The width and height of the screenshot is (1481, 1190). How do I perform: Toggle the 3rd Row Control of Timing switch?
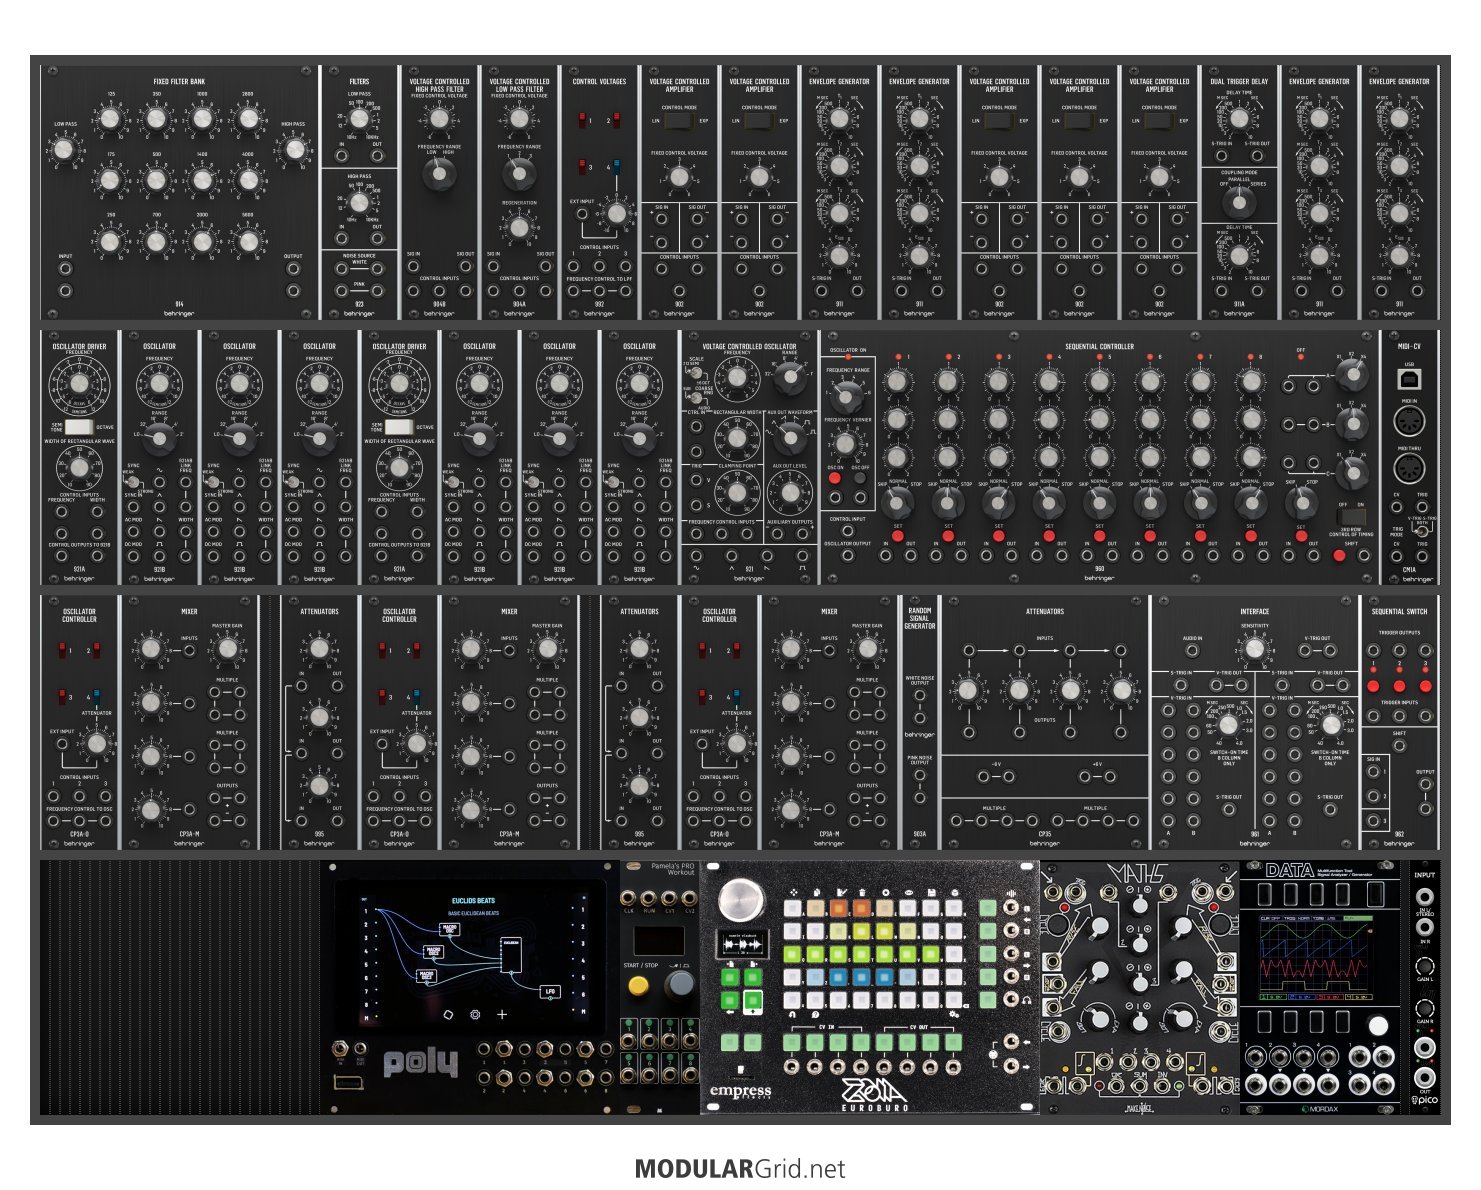click(1350, 517)
